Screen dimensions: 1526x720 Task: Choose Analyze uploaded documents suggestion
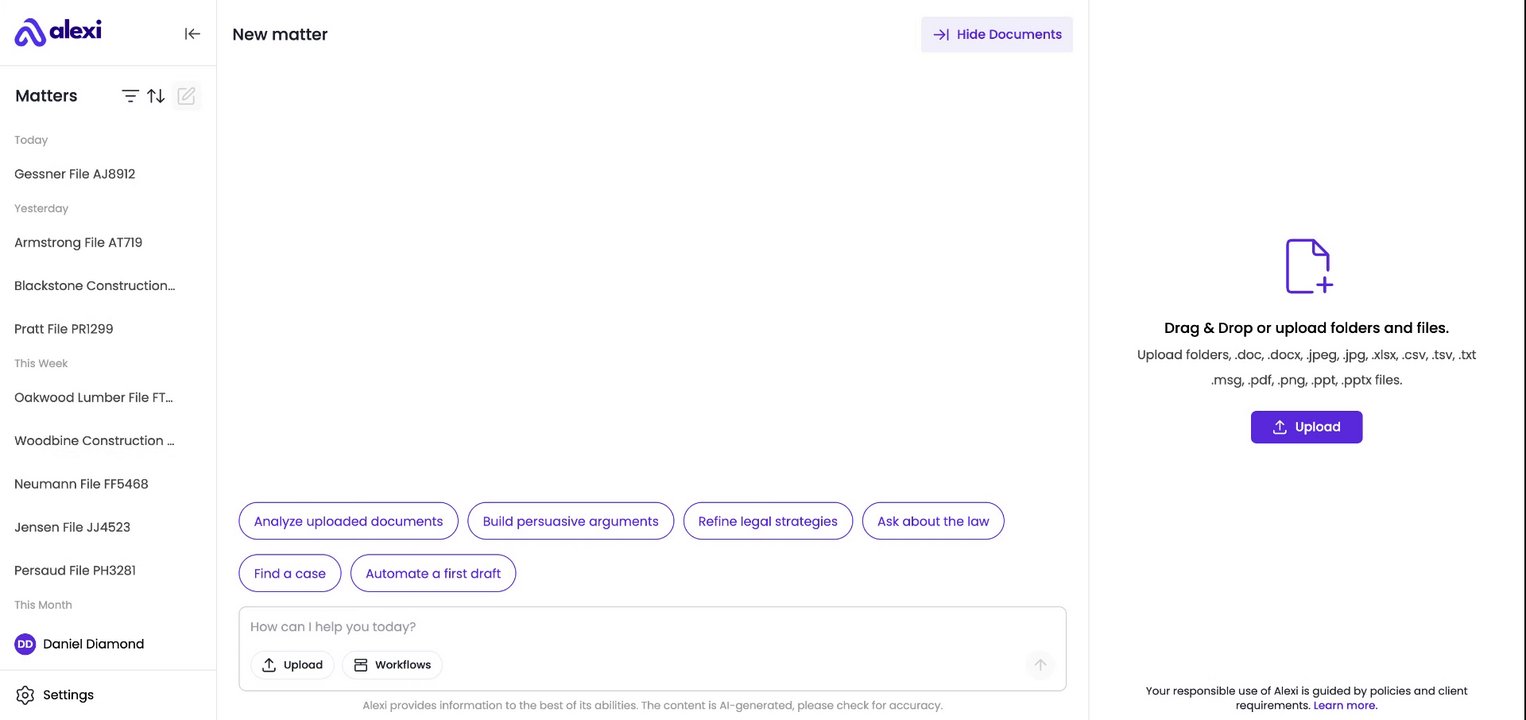click(x=348, y=521)
